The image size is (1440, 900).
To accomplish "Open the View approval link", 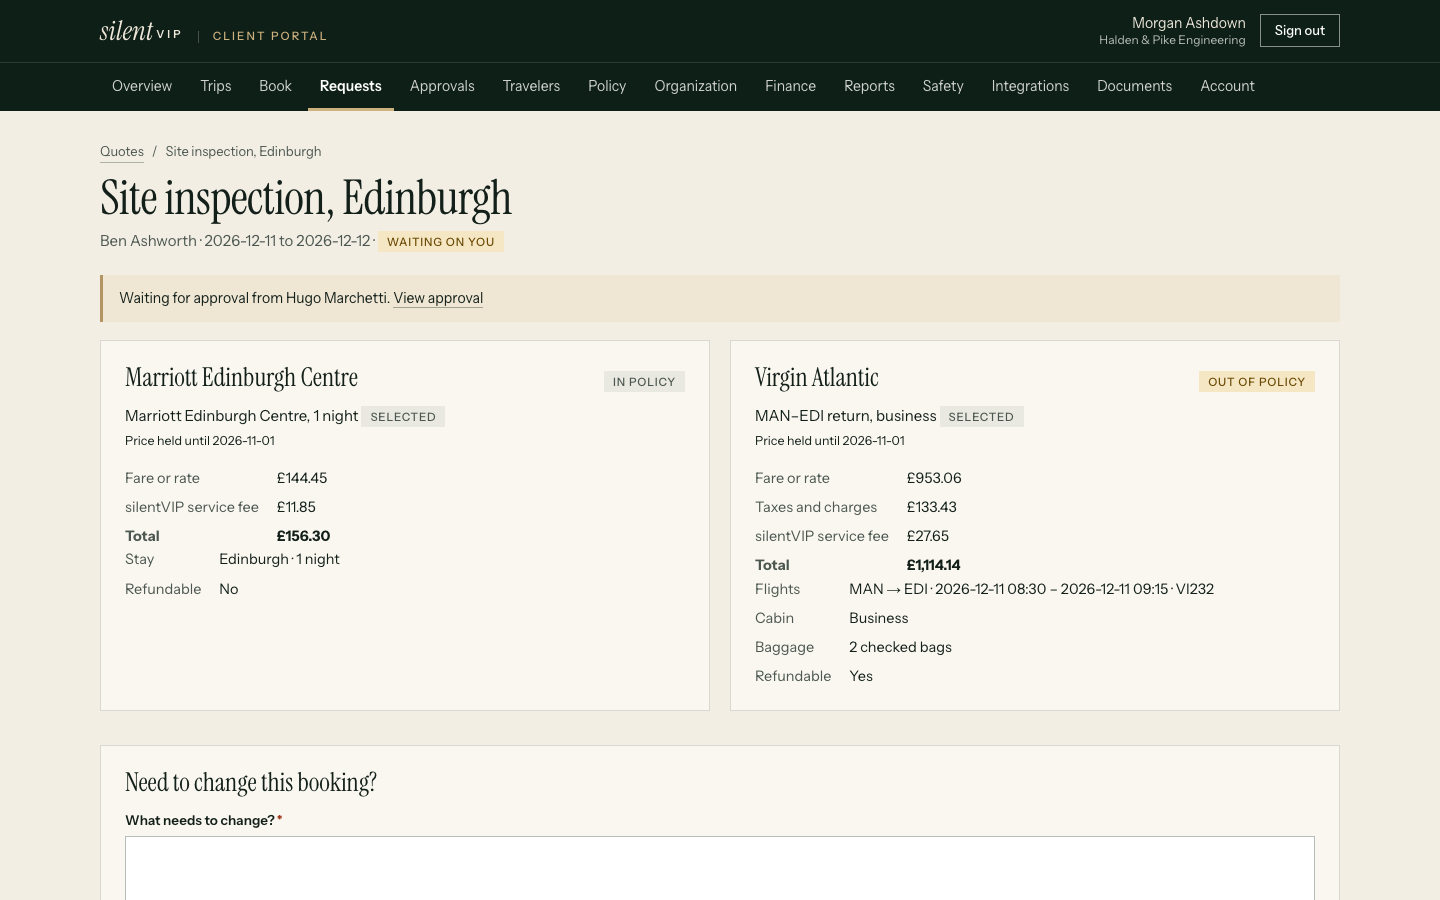I will point(438,298).
